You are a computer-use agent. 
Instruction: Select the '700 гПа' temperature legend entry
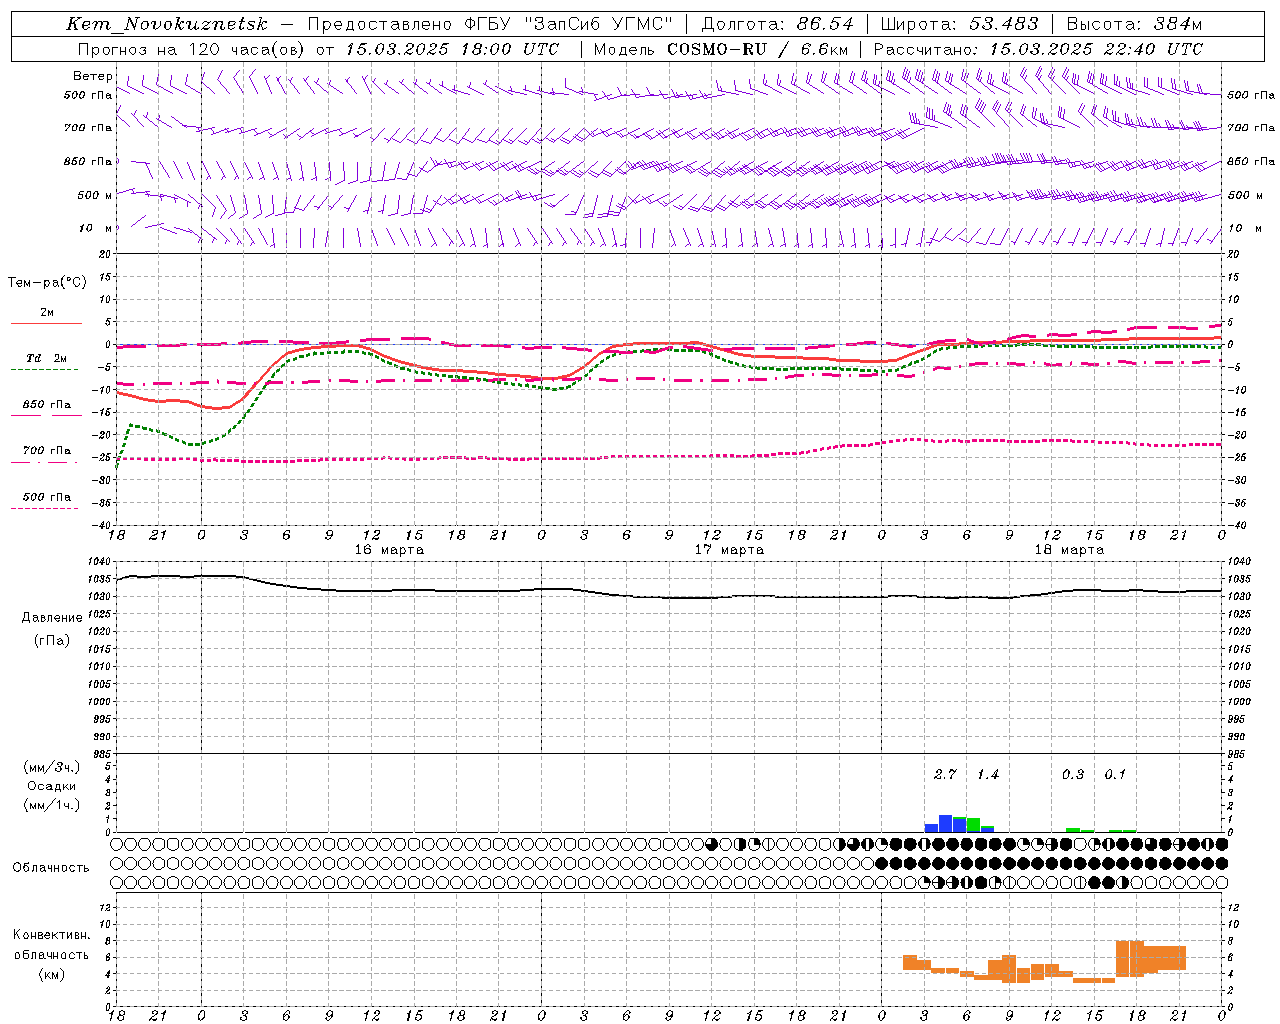(x=47, y=451)
